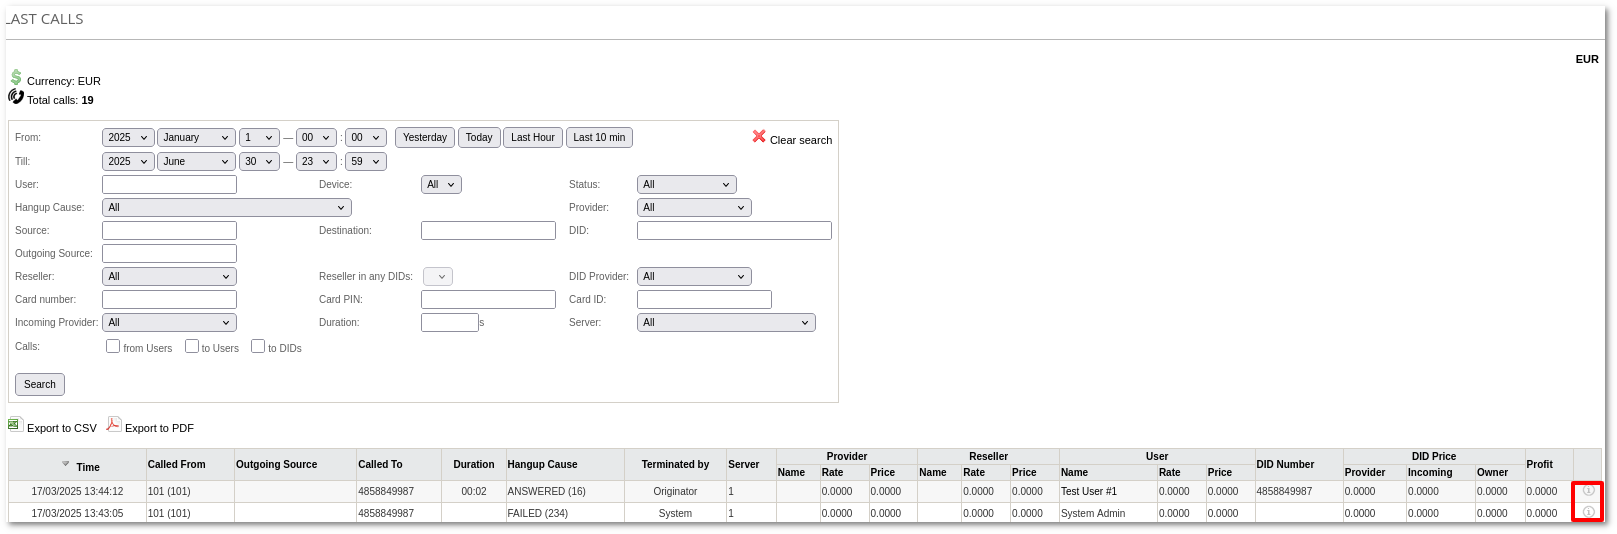Click the Export to CSV spreadsheet icon

[x=15, y=425]
